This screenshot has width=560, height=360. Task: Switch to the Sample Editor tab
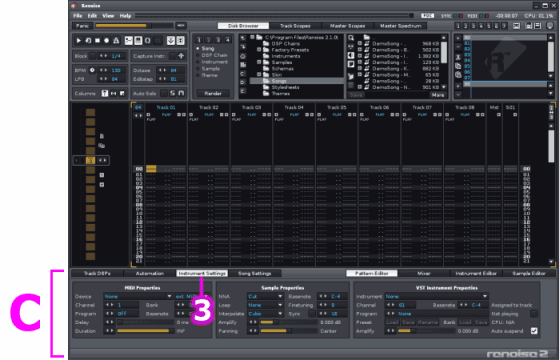pos(529,273)
